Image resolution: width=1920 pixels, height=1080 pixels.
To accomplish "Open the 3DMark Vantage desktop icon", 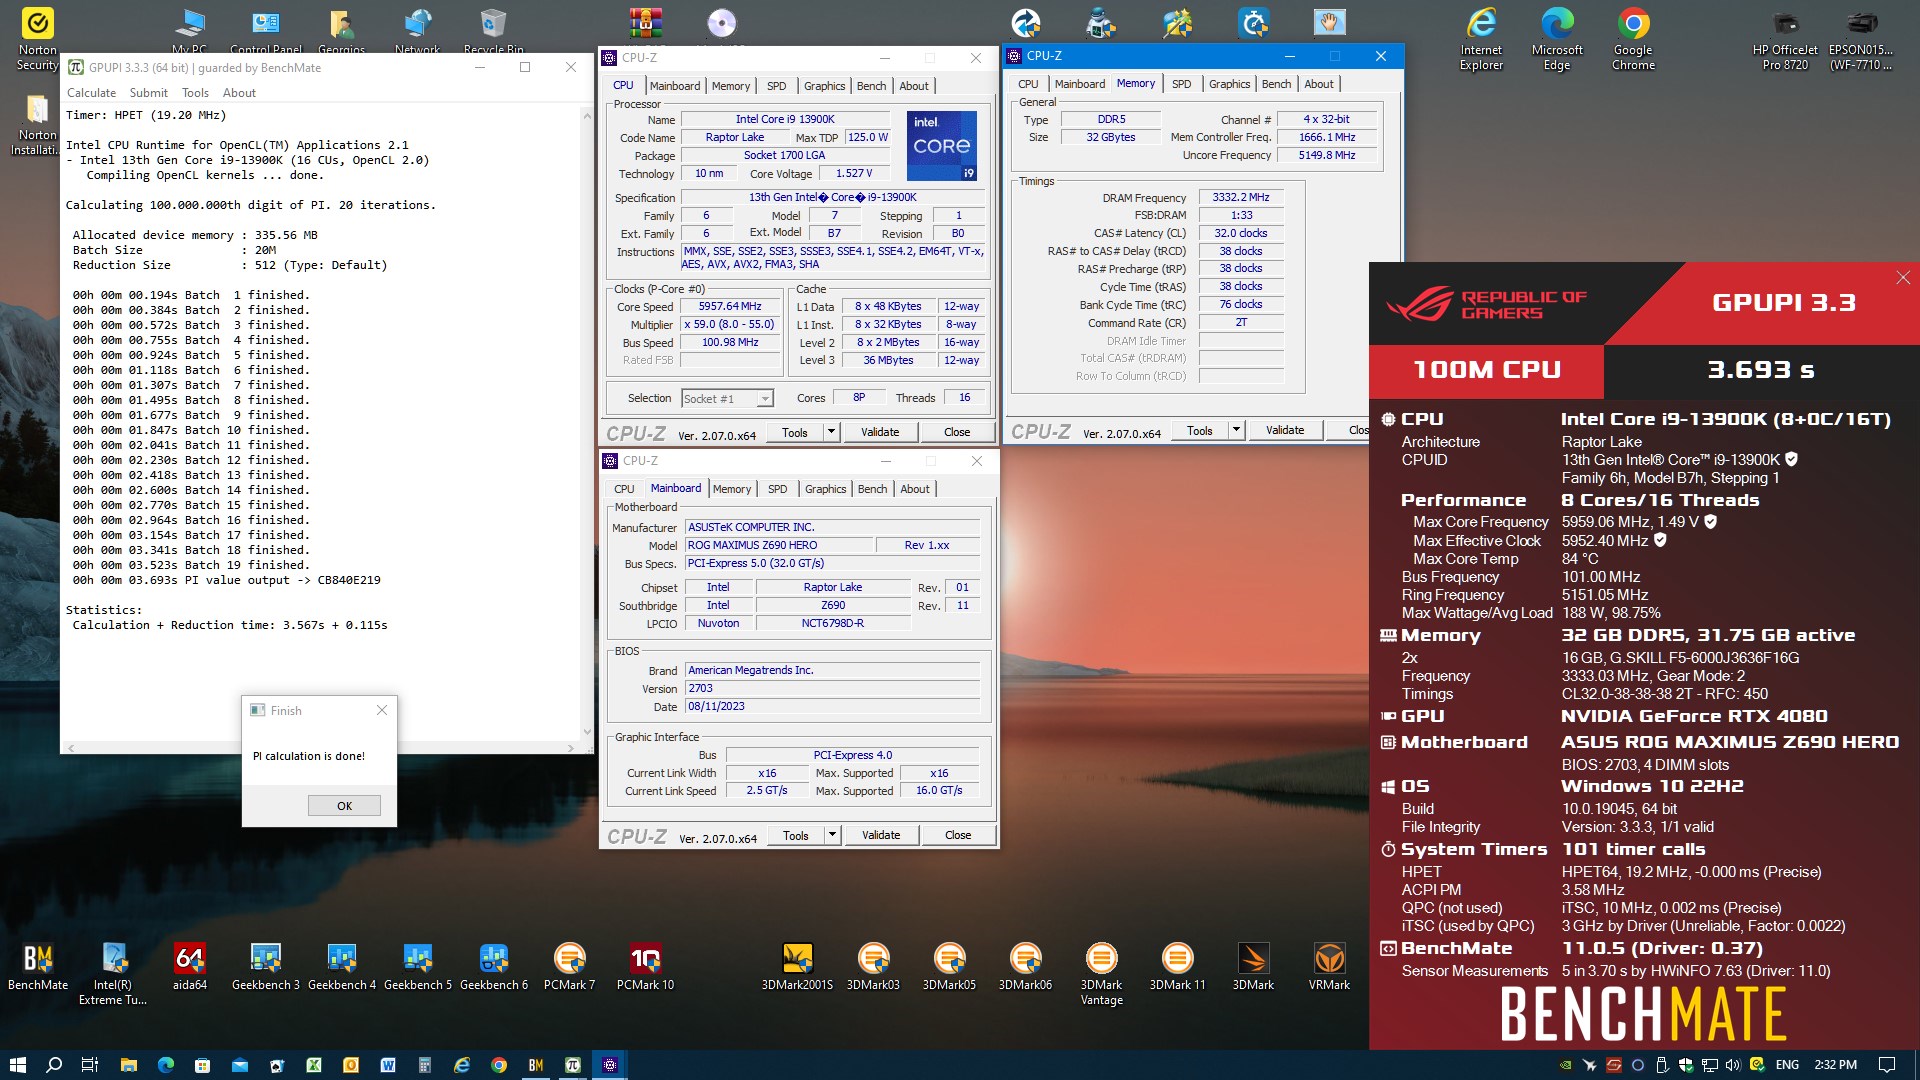I will 1101,973.
